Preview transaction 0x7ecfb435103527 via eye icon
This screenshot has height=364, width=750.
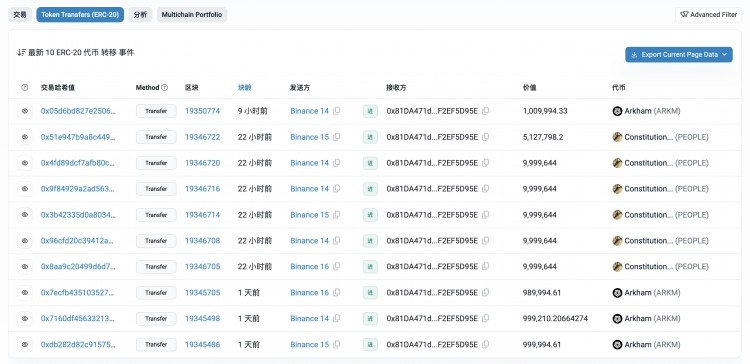(25, 293)
